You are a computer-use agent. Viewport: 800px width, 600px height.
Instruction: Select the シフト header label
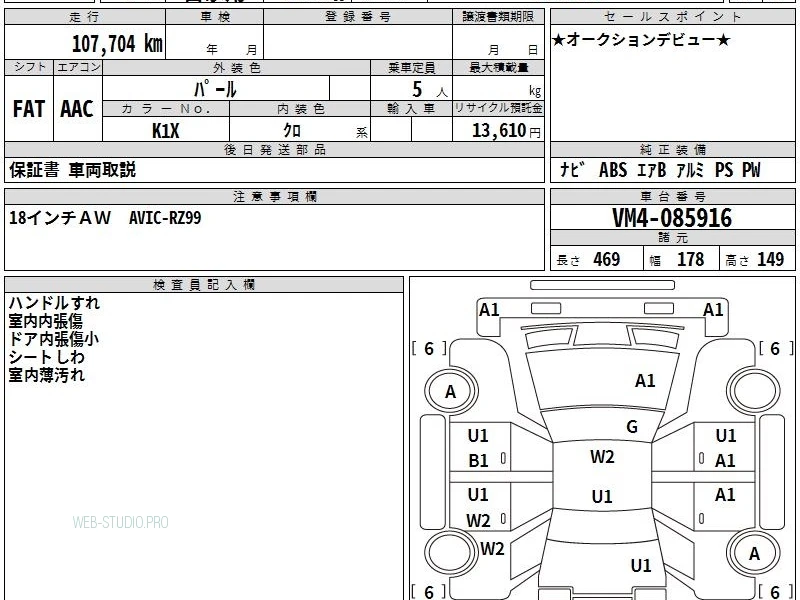[x=29, y=67]
